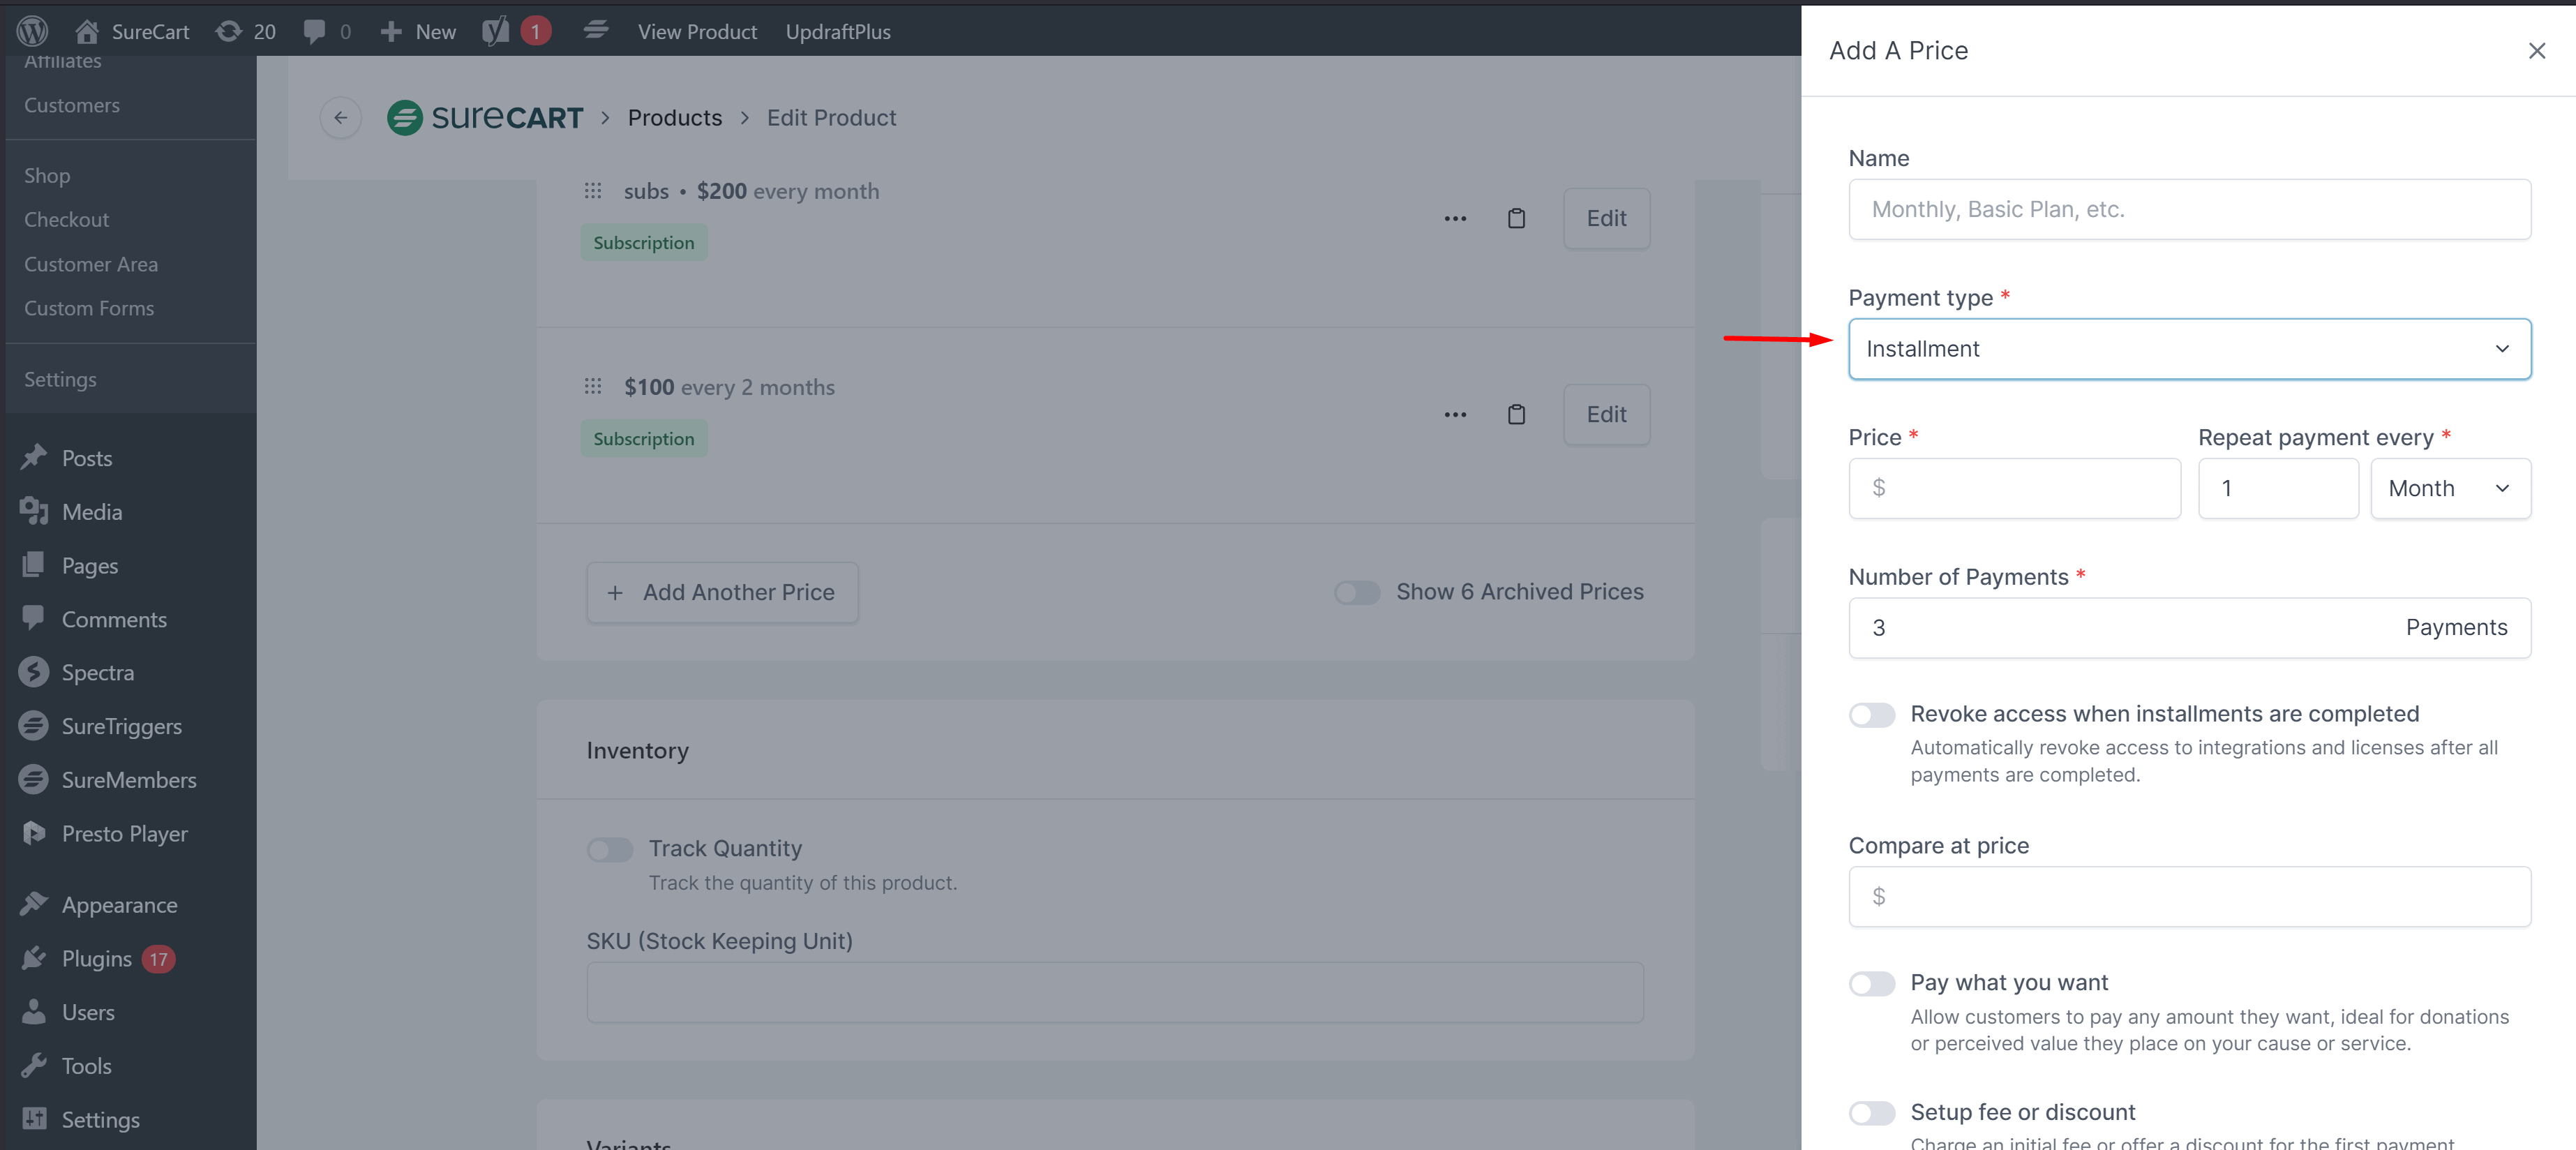Enable Setup fee or discount
The width and height of the screenshot is (2576, 1150).
click(1871, 1113)
